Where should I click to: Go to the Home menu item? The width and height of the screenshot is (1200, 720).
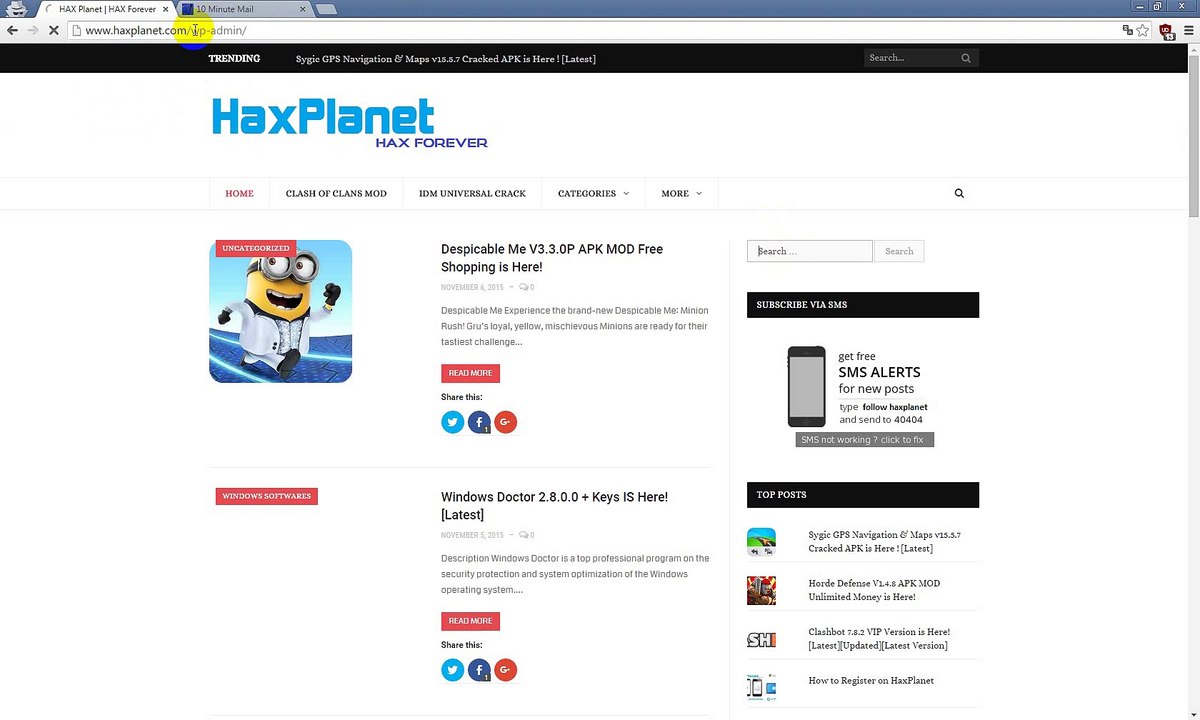[x=239, y=193]
